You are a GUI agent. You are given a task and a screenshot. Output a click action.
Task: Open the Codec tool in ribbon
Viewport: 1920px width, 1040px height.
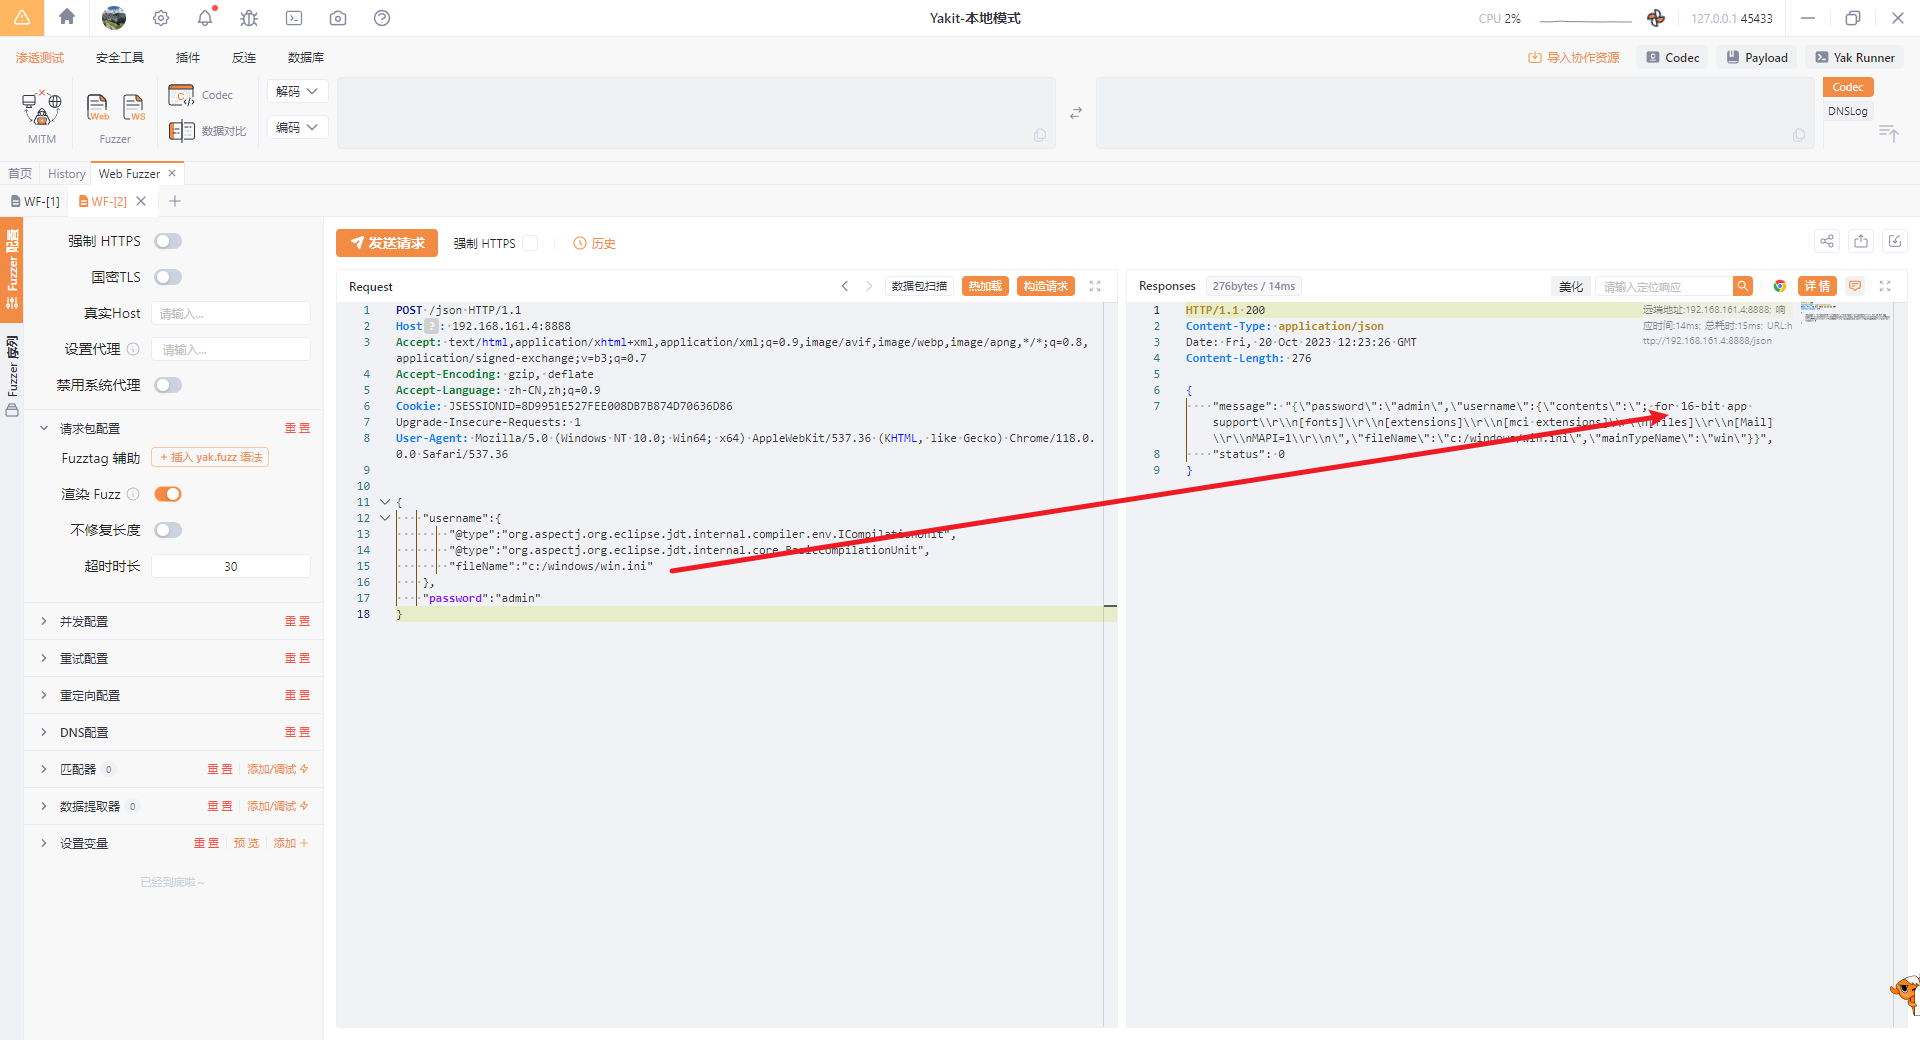(x=200, y=95)
